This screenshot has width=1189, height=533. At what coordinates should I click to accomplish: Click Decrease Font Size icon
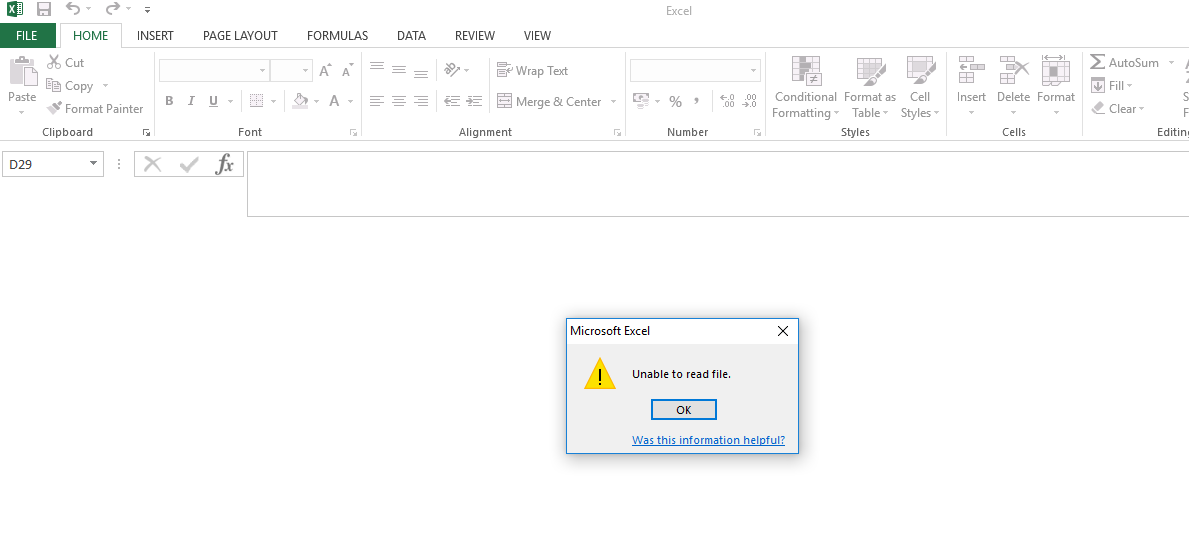[x=347, y=71]
